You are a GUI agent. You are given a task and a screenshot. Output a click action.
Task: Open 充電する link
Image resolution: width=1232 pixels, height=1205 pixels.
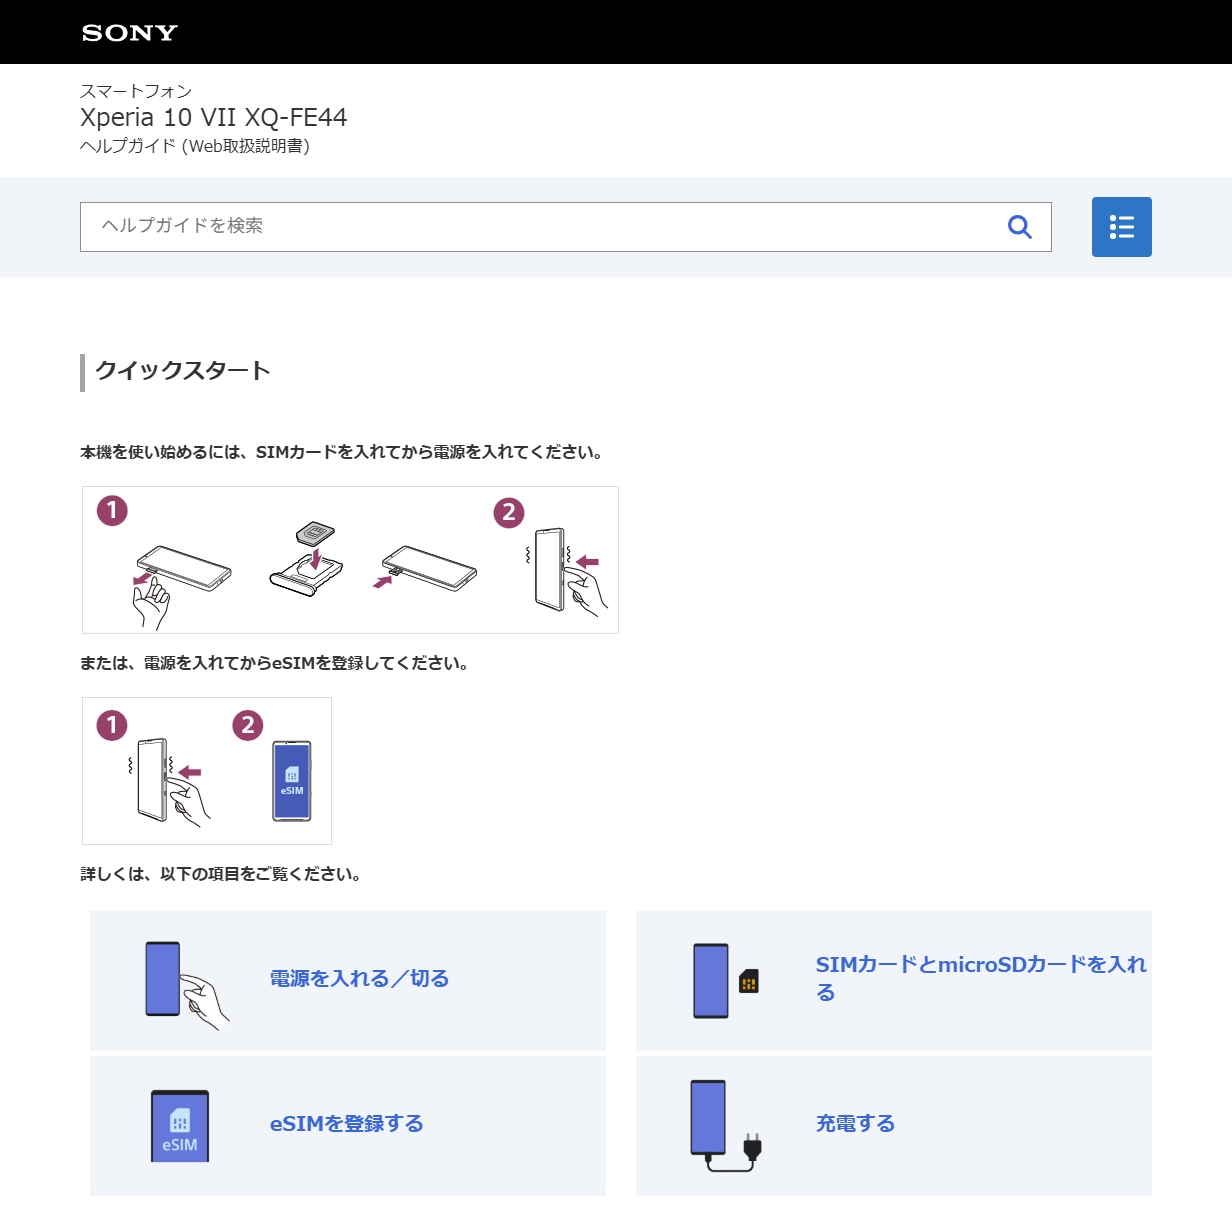pyautogui.click(x=855, y=1124)
